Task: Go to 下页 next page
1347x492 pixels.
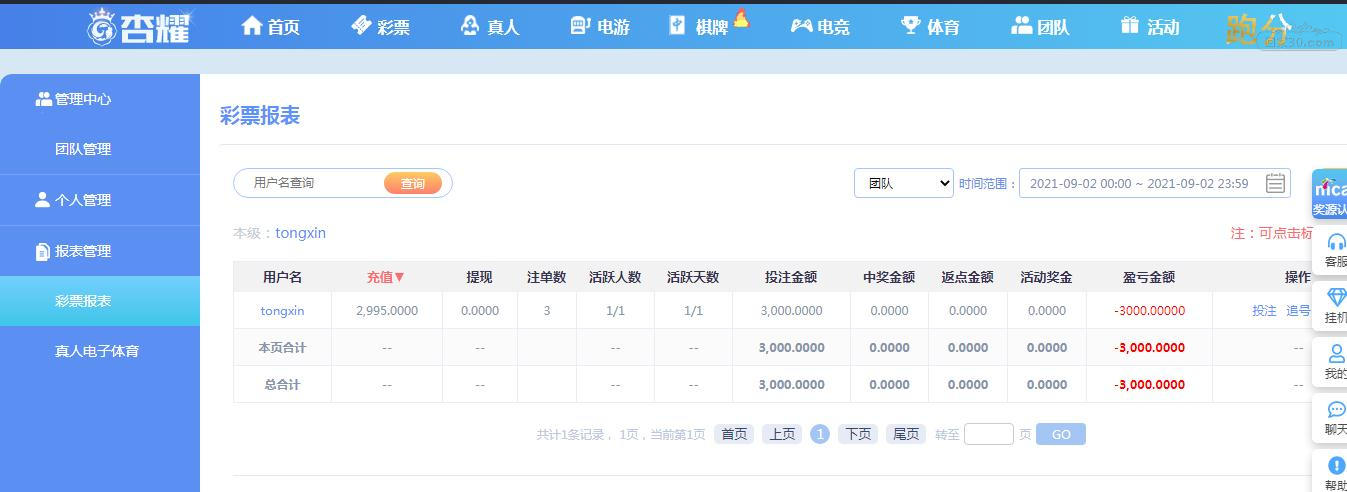Action: click(858, 434)
